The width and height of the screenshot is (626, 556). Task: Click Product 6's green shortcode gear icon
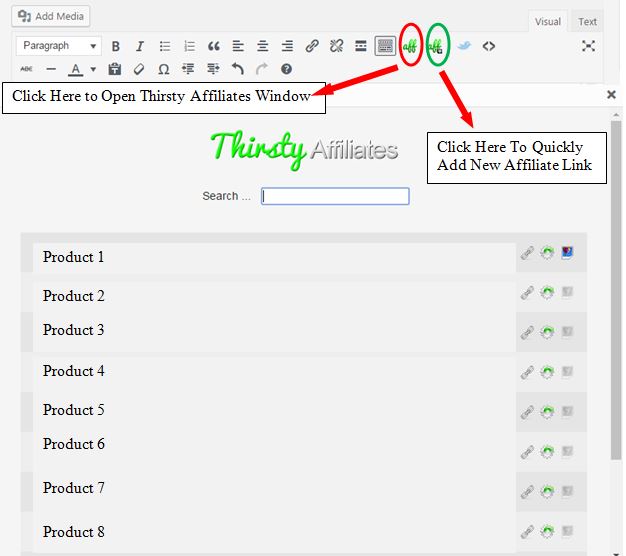tap(547, 452)
